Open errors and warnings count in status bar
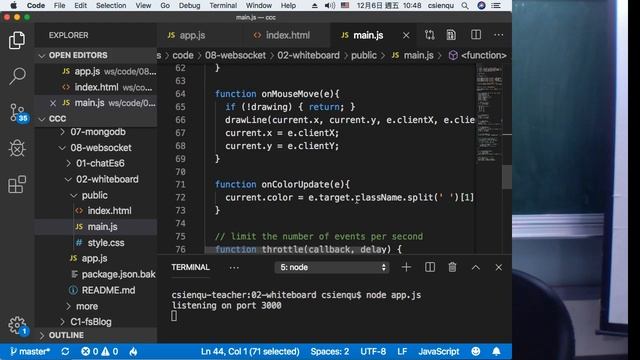 click(99, 351)
